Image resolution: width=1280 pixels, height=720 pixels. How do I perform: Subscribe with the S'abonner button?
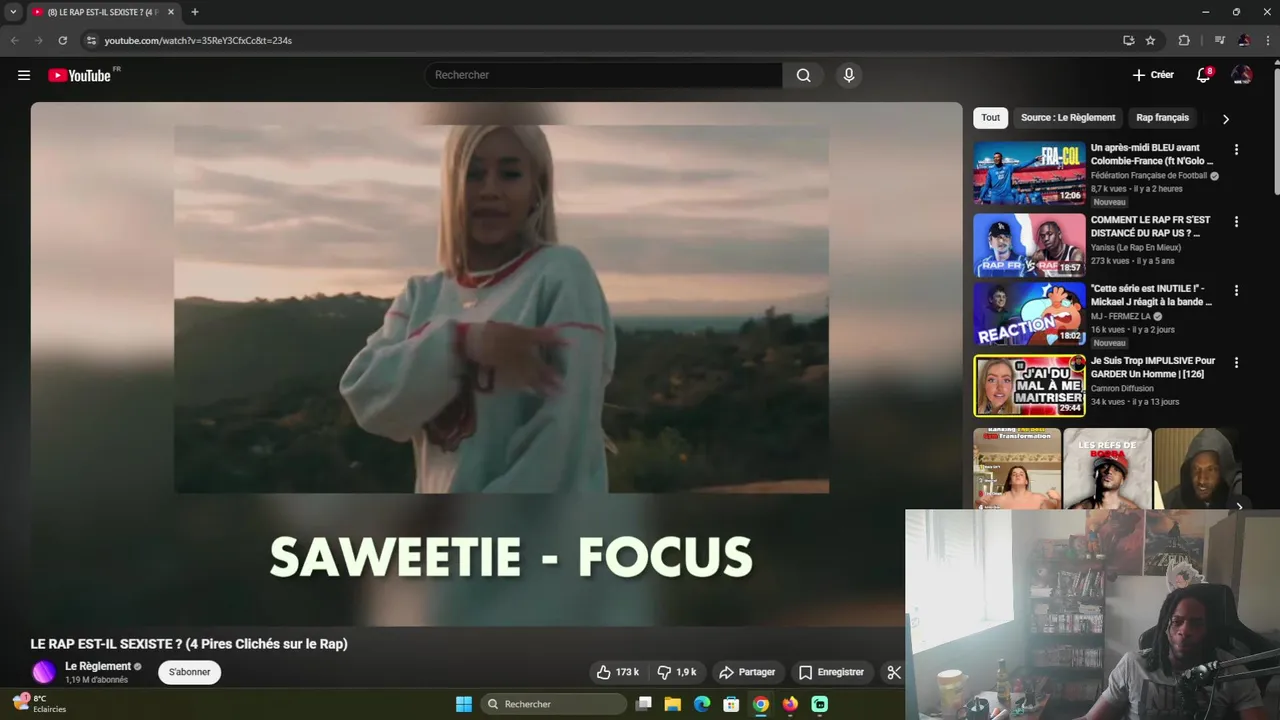click(189, 672)
